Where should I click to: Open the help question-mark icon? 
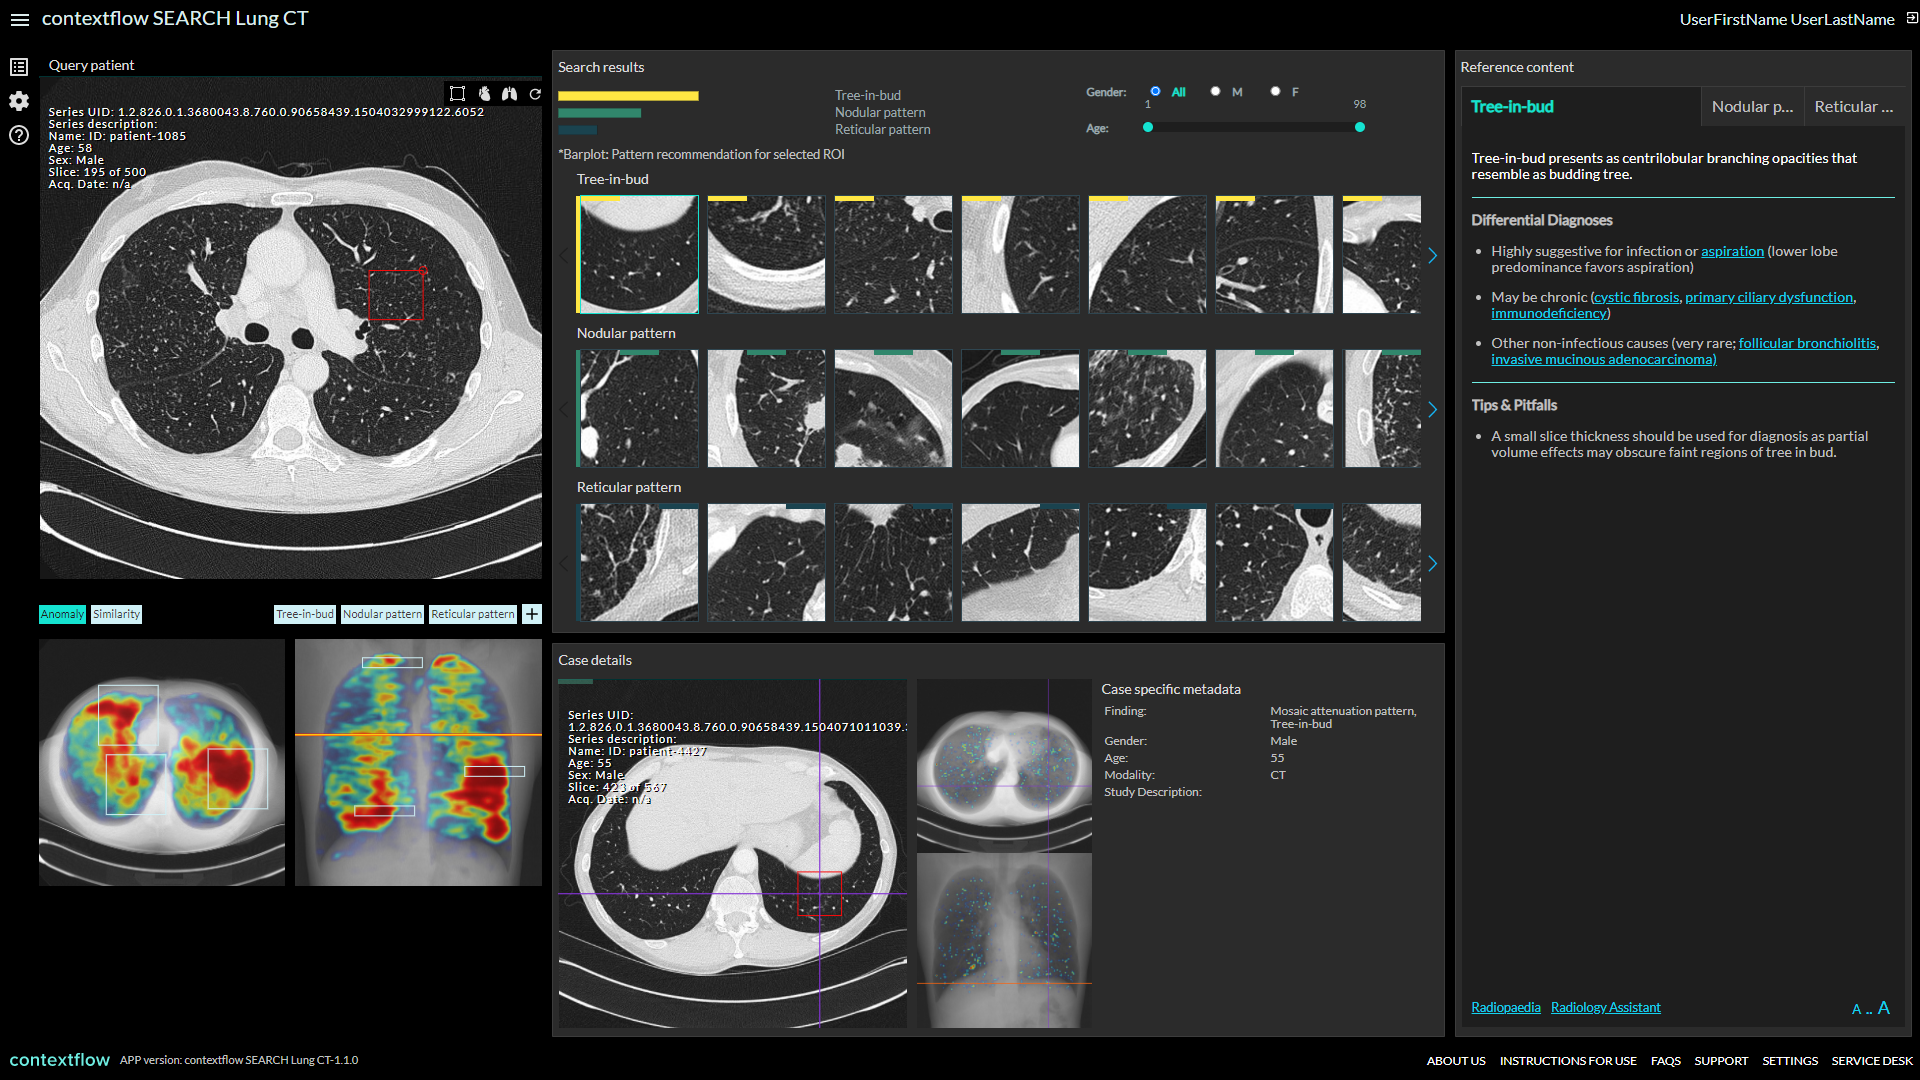pos(17,136)
